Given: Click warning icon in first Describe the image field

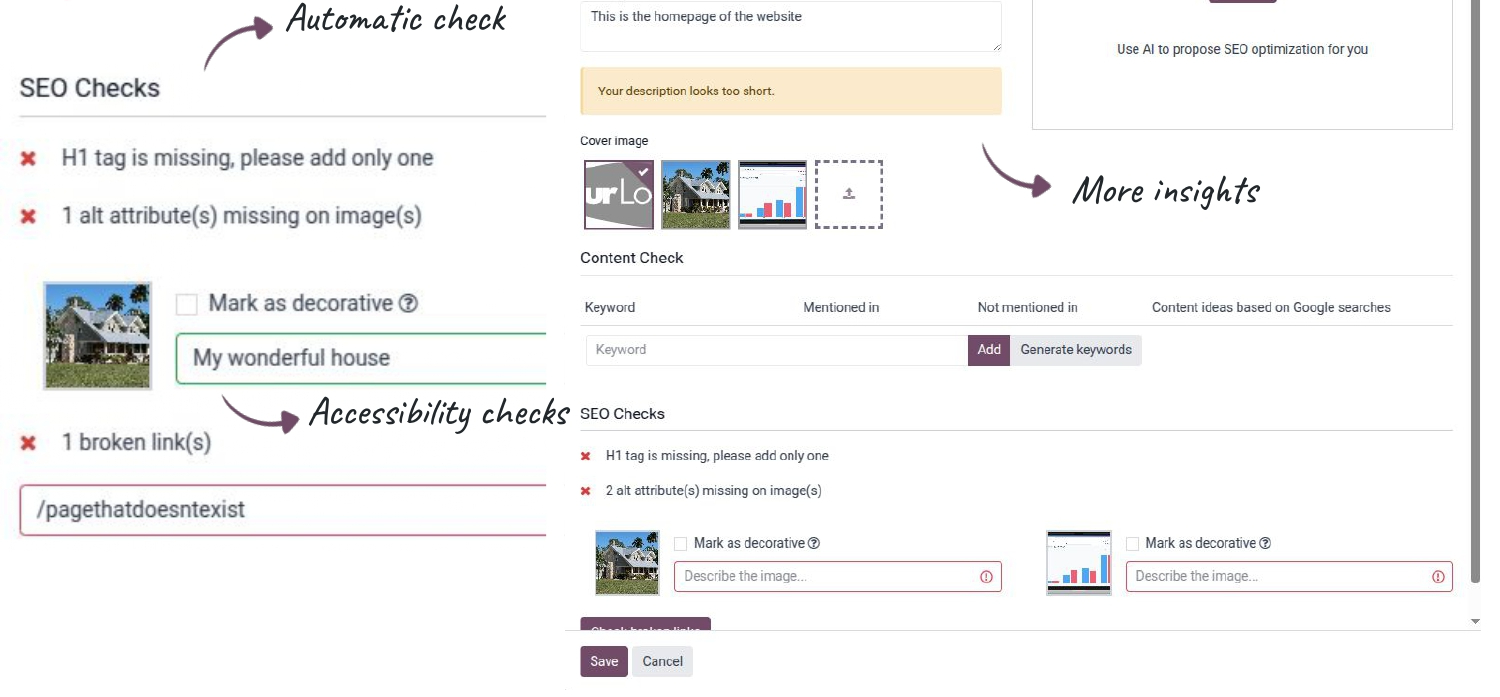Looking at the screenshot, I should [x=986, y=576].
